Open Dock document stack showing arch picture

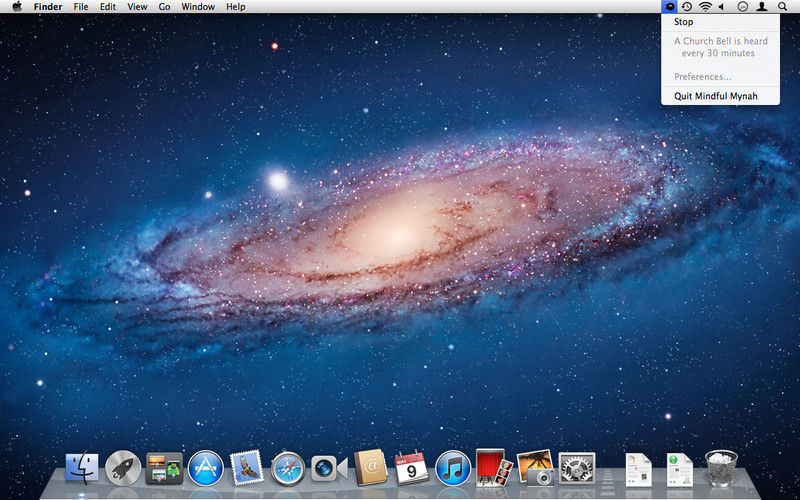tap(638, 470)
